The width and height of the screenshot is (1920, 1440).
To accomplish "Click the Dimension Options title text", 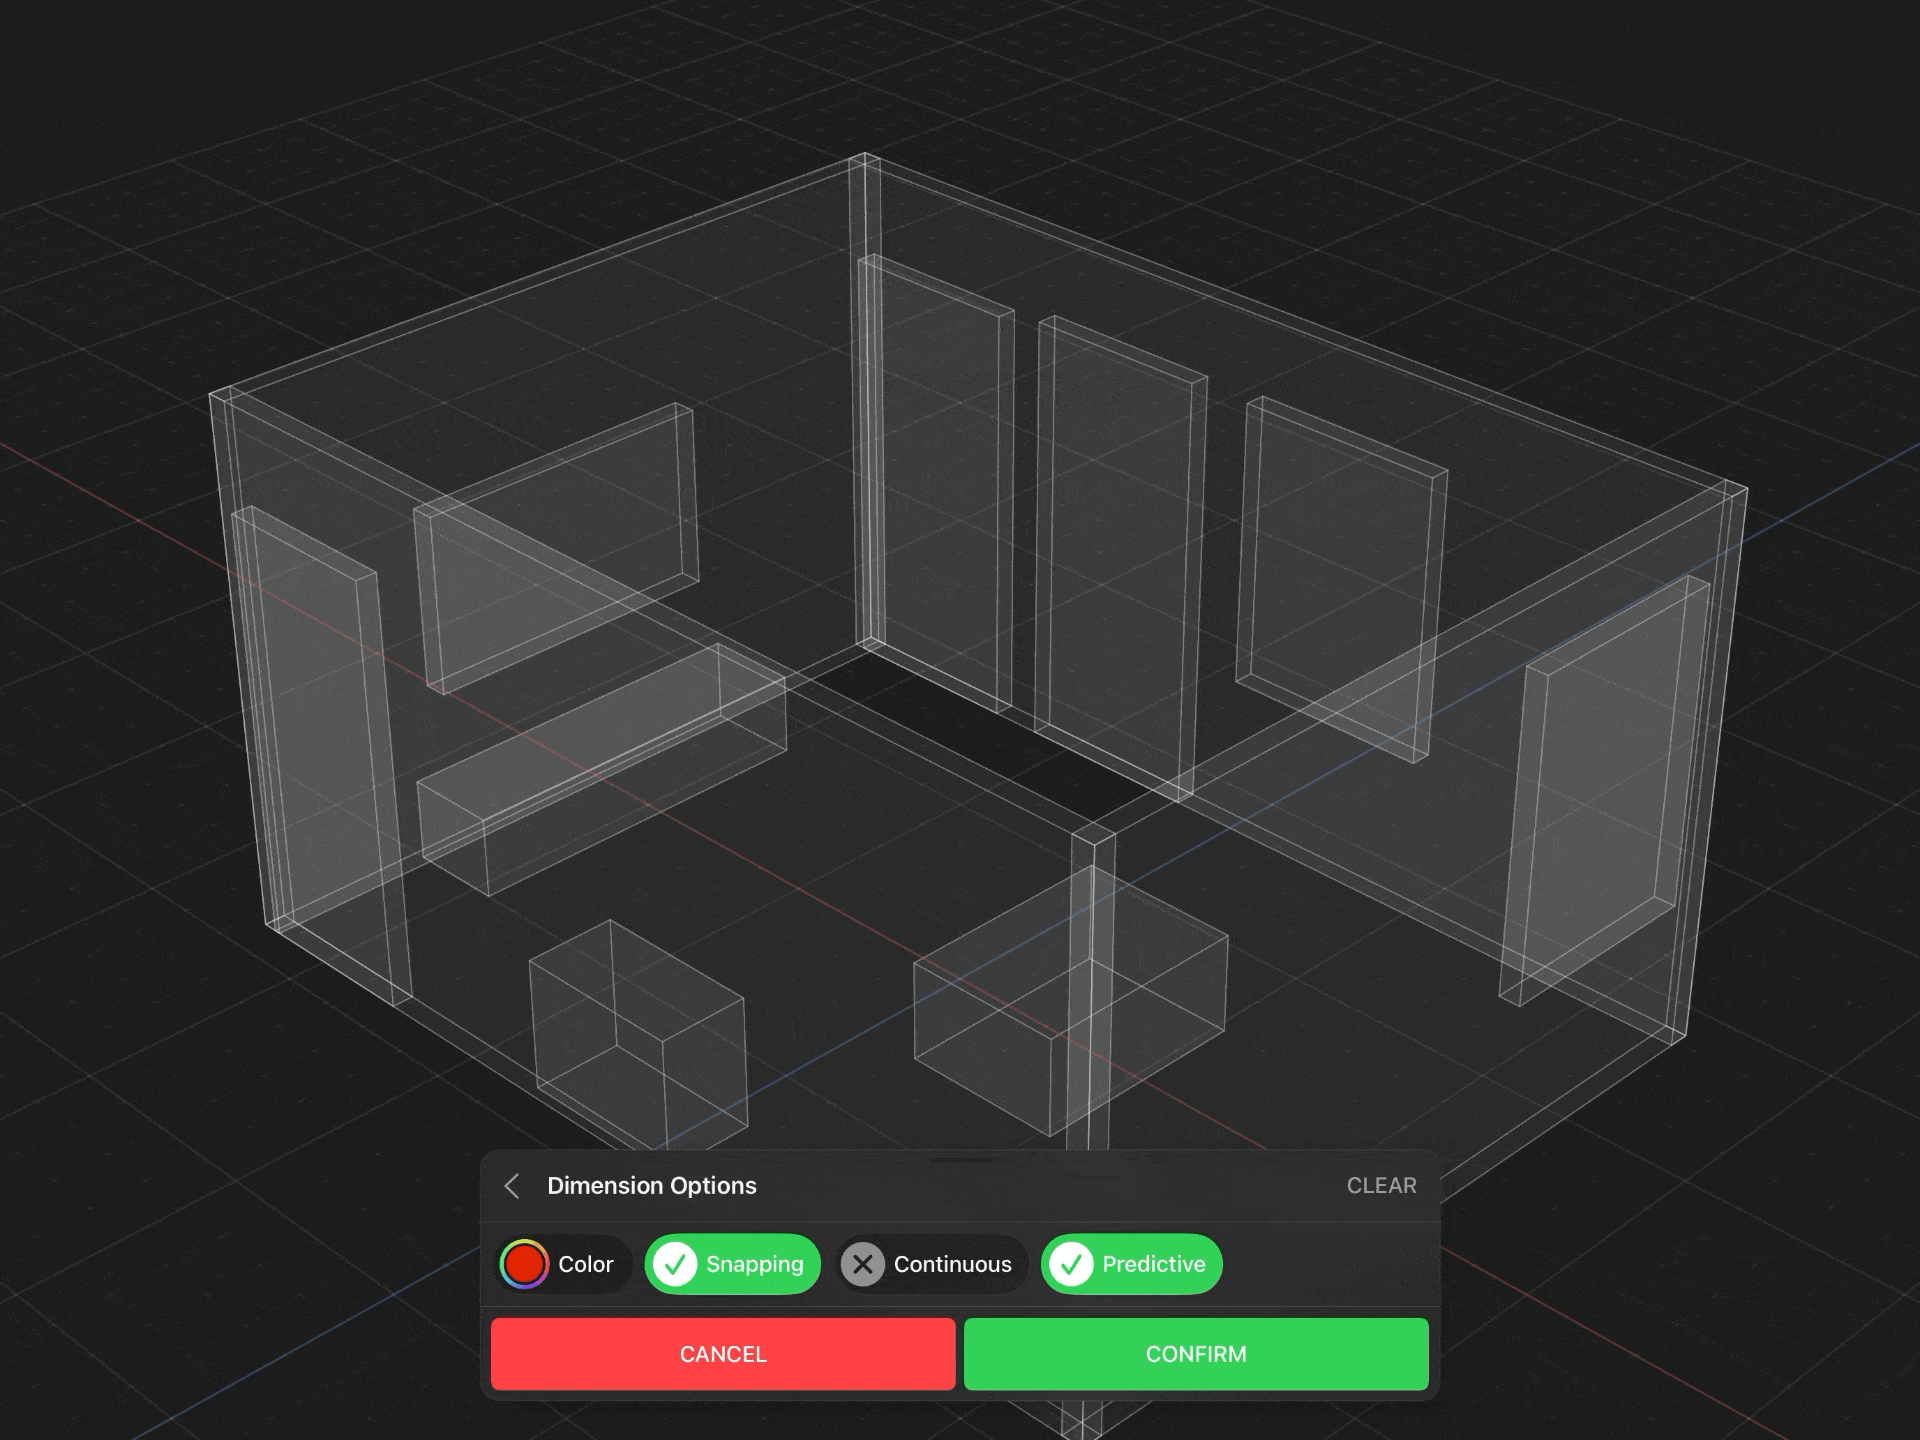I will [x=652, y=1186].
